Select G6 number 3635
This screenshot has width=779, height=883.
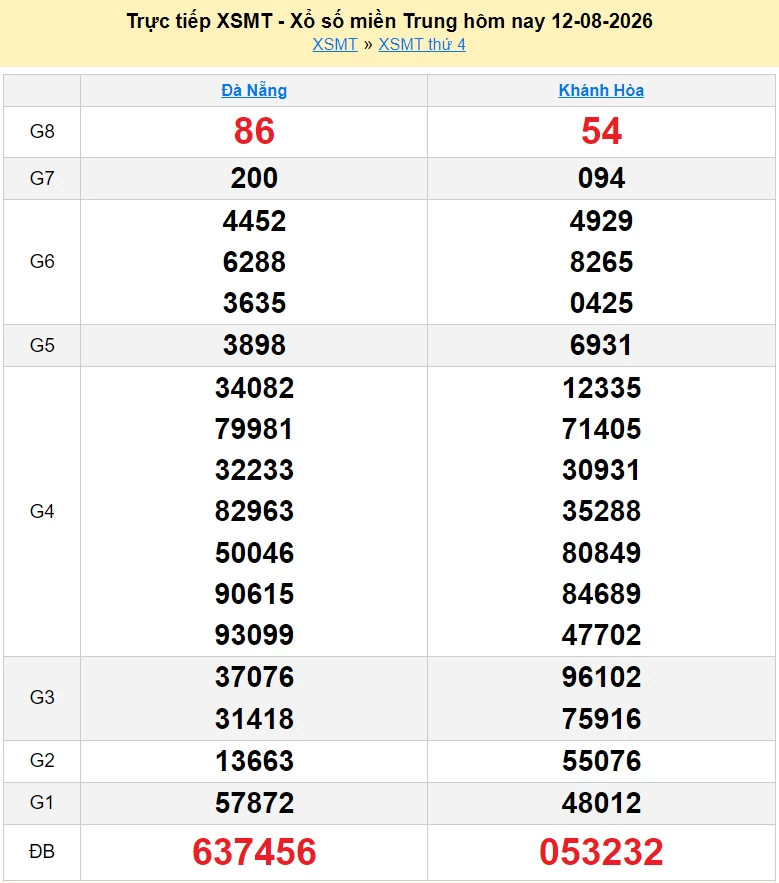pyautogui.click(x=254, y=303)
